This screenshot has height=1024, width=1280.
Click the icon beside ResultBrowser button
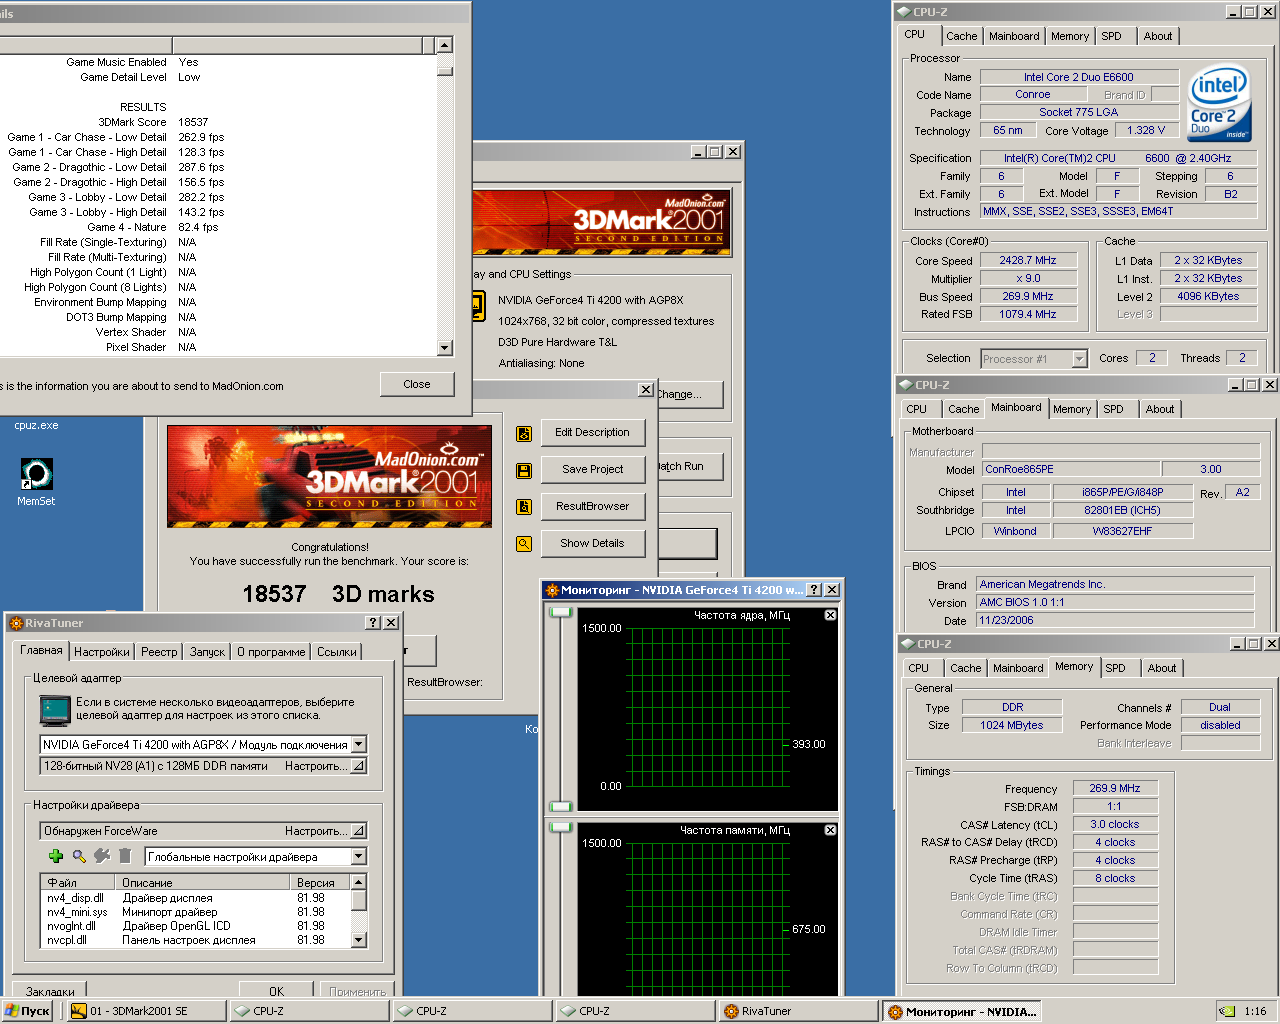tap(524, 507)
